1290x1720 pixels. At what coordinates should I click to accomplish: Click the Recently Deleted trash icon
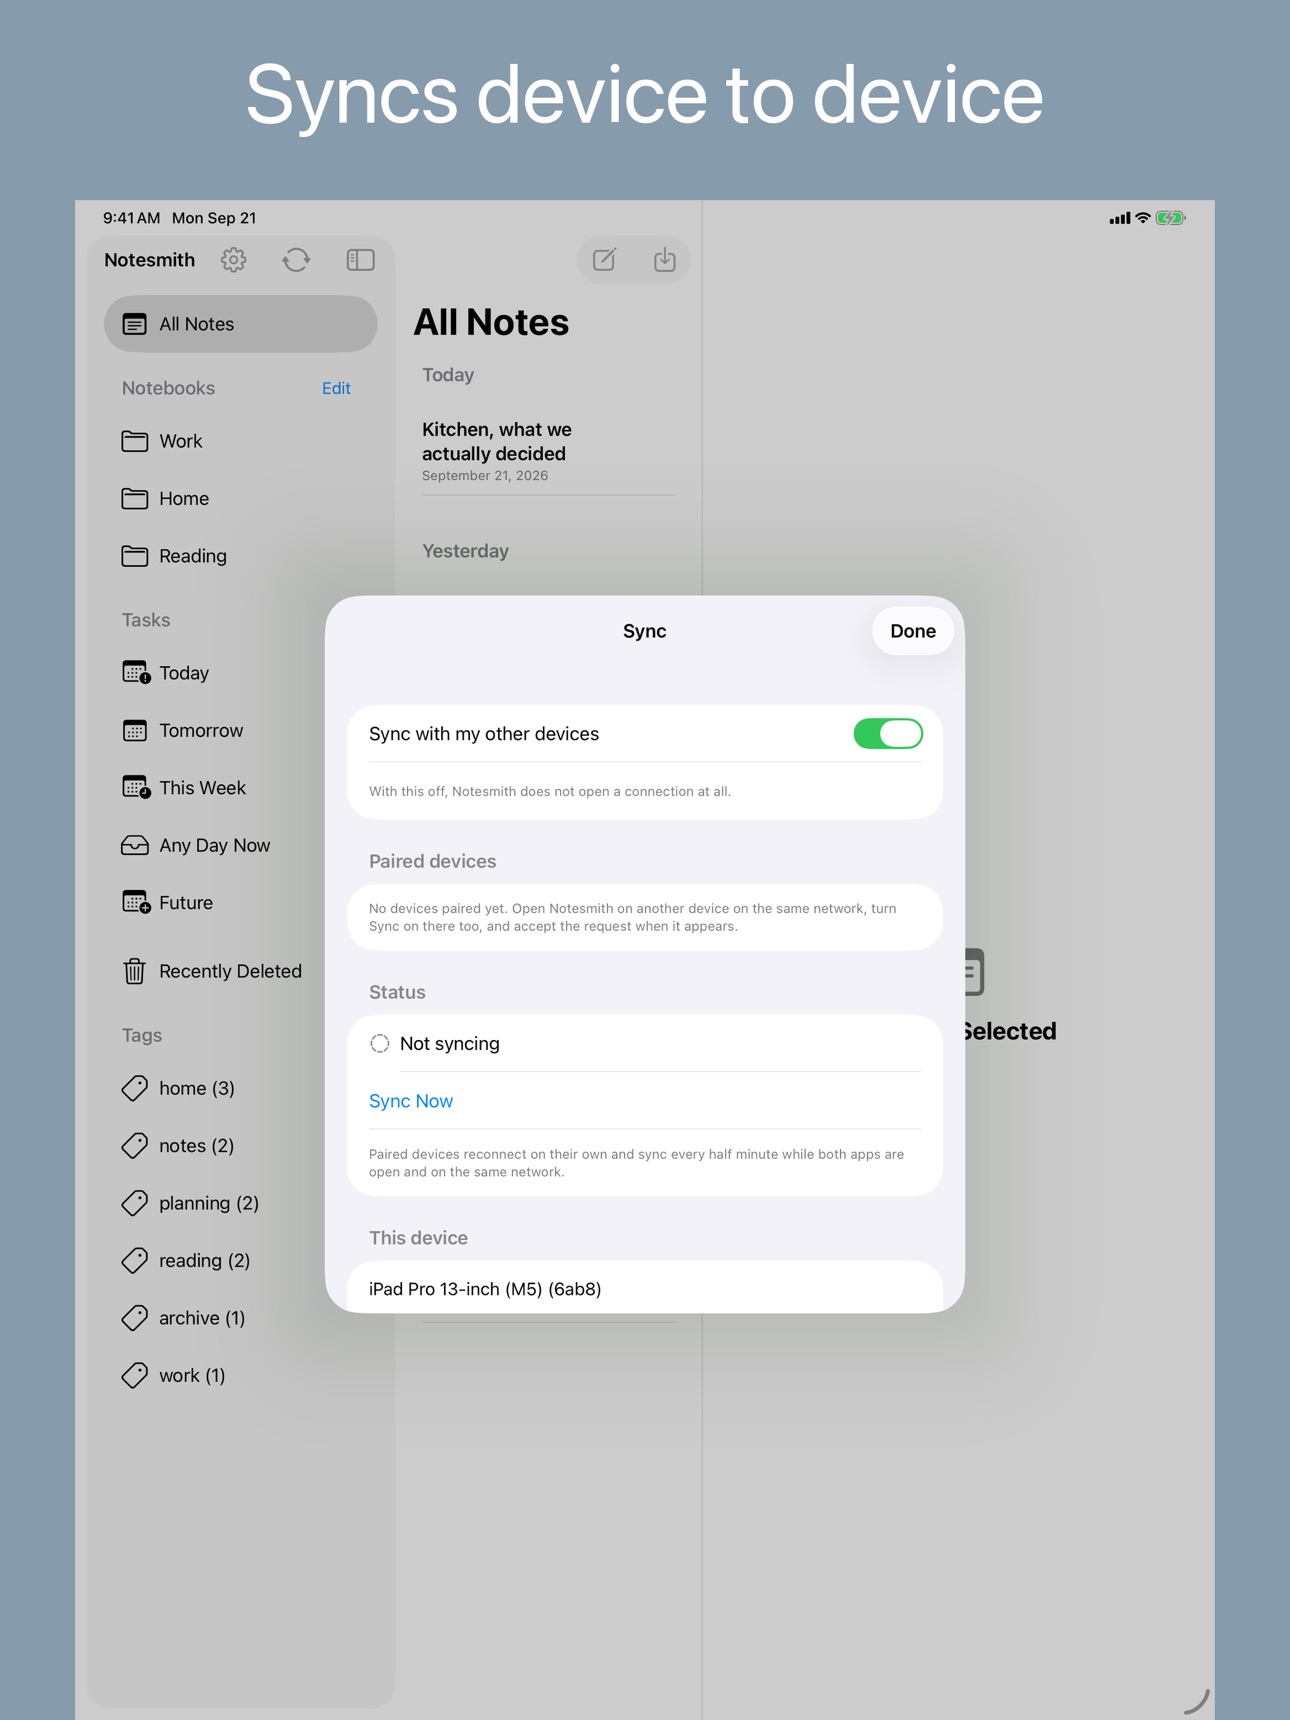(134, 971)
